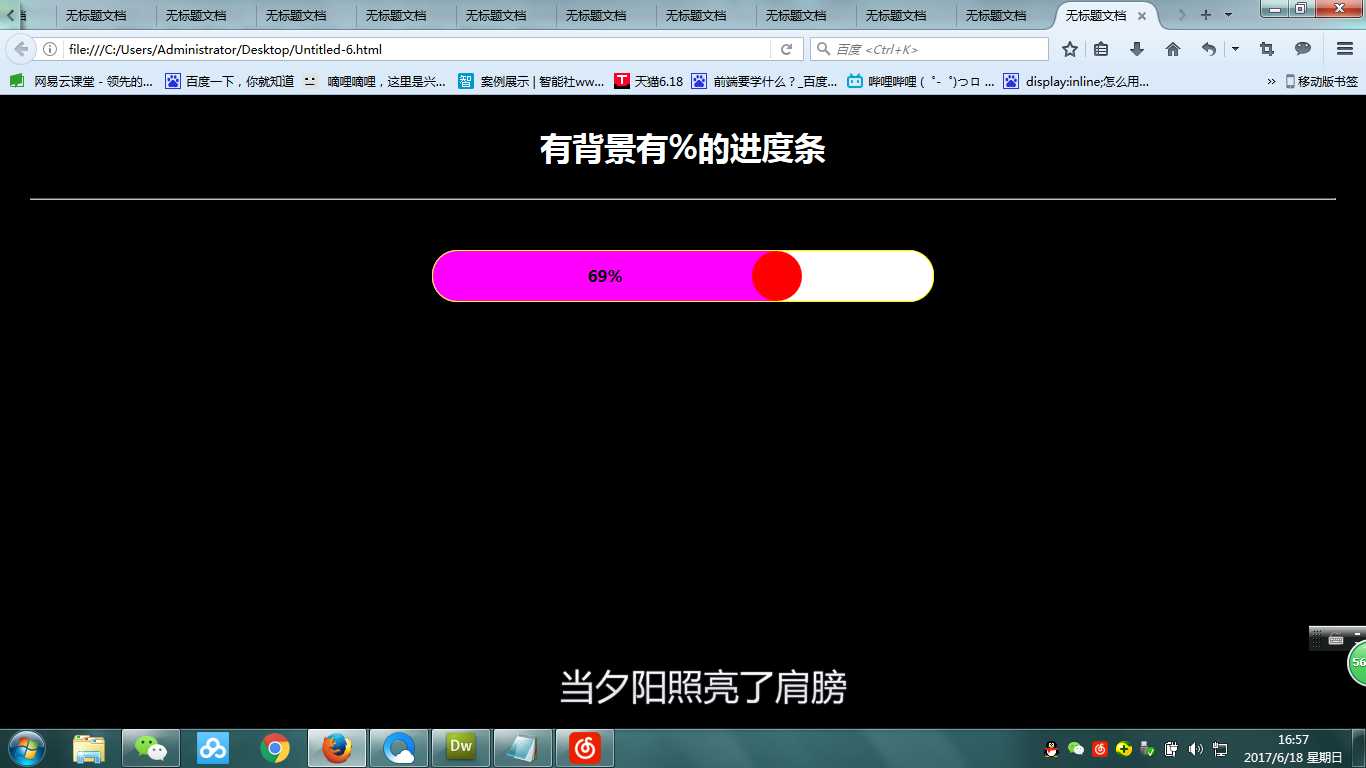Viewport: 1366px width, 768px height.
Task: Launch Google Chrome from taskbar
Action: point(275,748)
